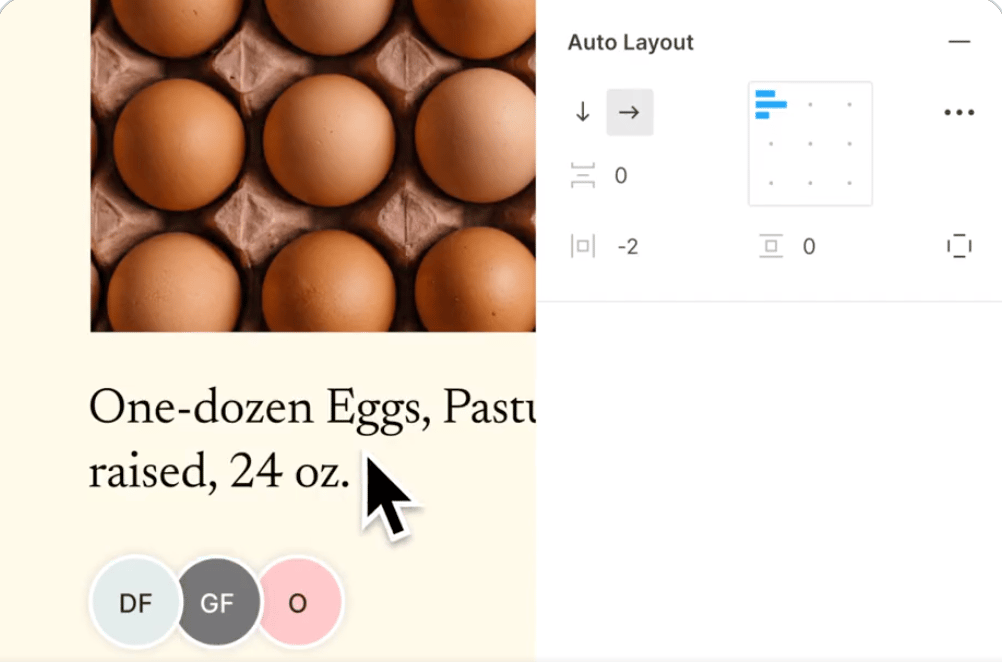The width and height of the screenshot is (1002, 662).
Task: Select horizontal direction arrow in Auto Layout
Action: click(629, 112)
